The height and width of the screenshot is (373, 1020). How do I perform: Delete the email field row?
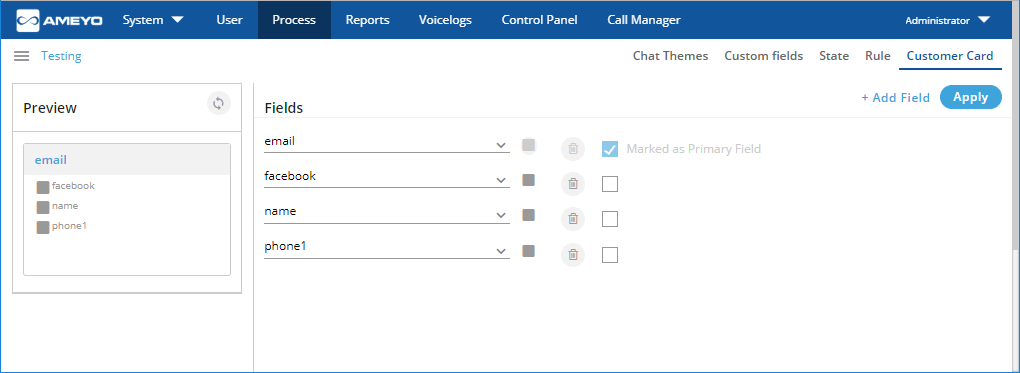pyautogui.click(x=573, y=149)
